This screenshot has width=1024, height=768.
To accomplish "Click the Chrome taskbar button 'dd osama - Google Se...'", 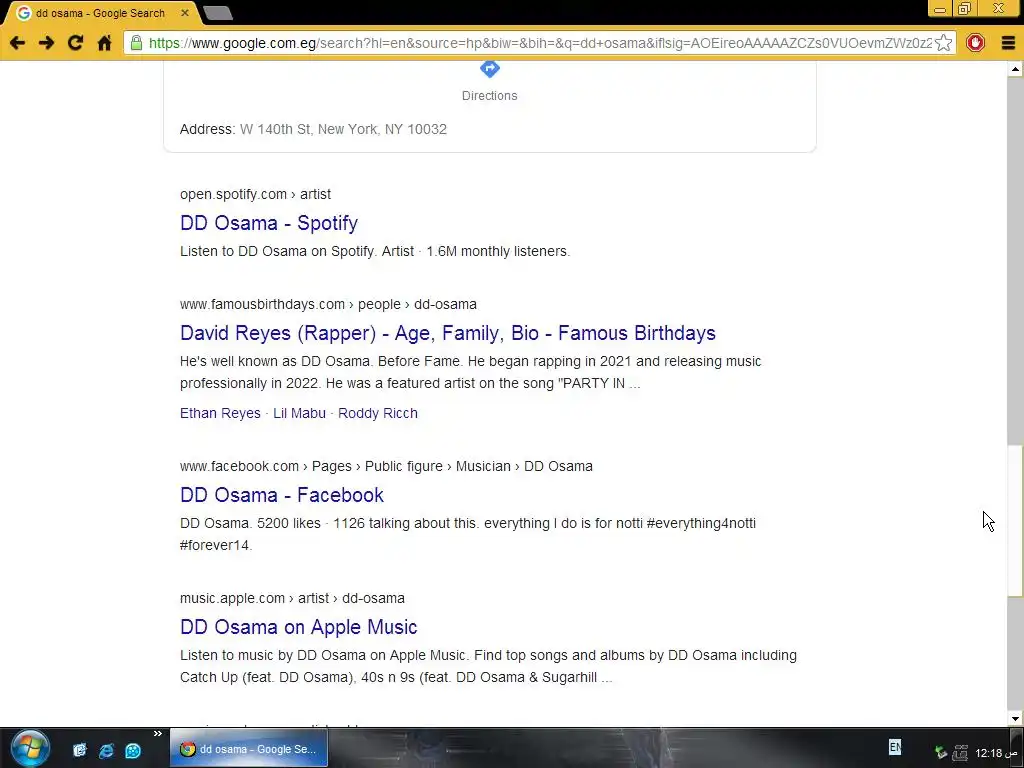I will click(x=249, y=749).
